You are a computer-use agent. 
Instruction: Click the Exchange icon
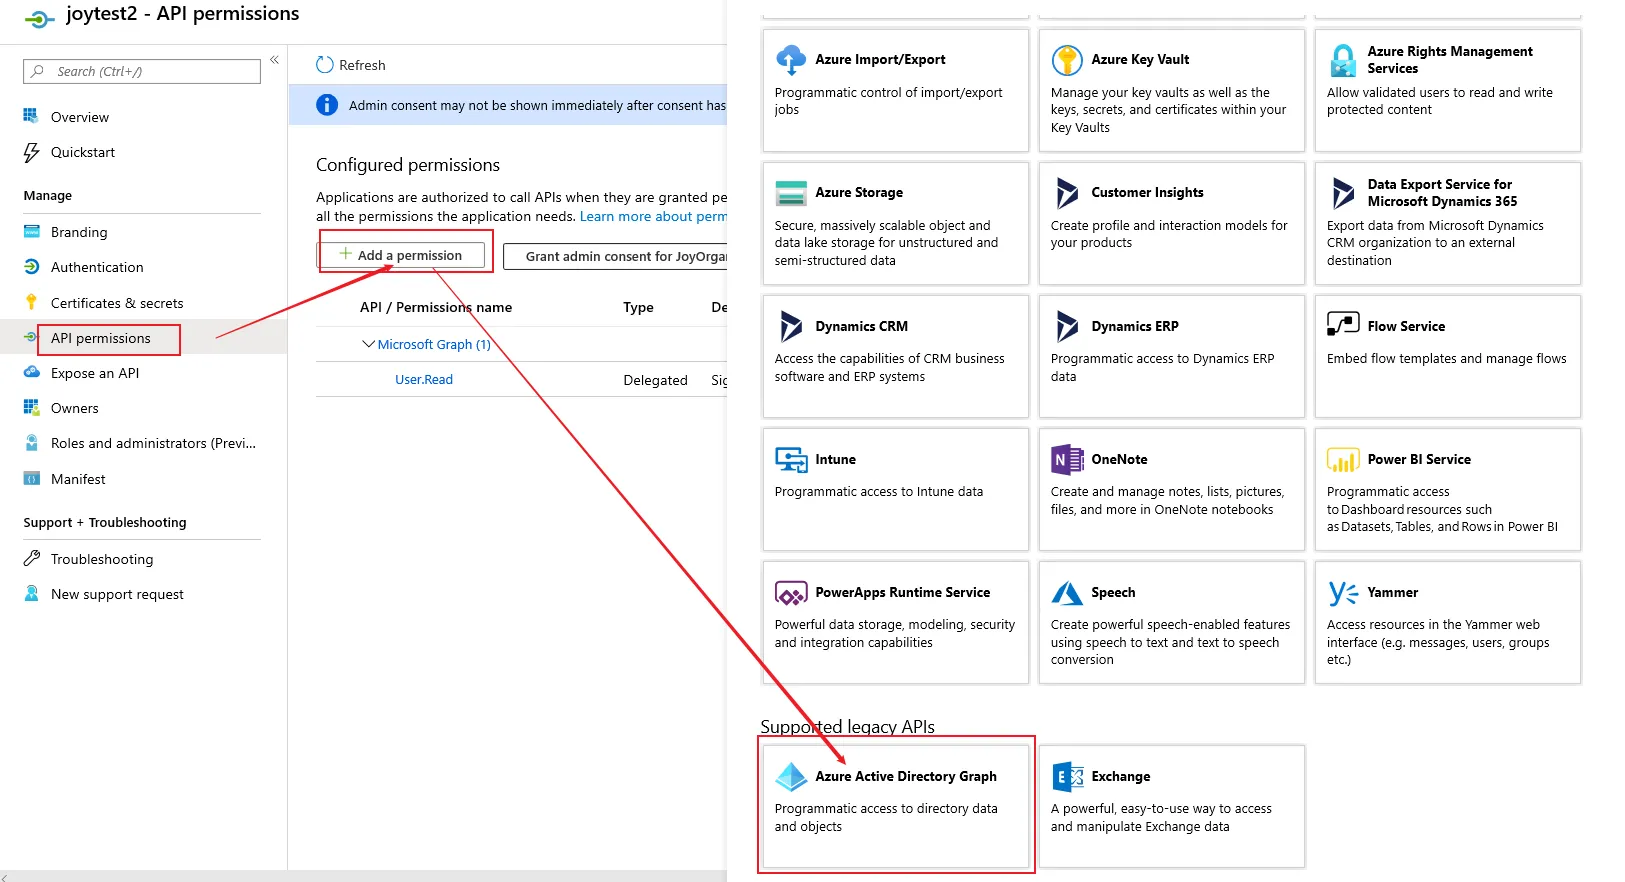click(x=1067, y=777)
